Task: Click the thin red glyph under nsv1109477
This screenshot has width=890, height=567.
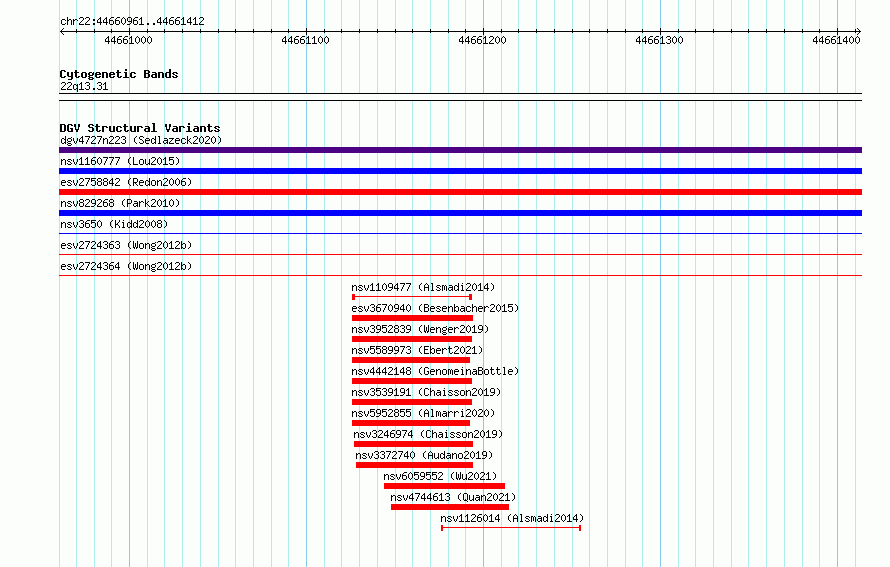Action: click(412, 297)
